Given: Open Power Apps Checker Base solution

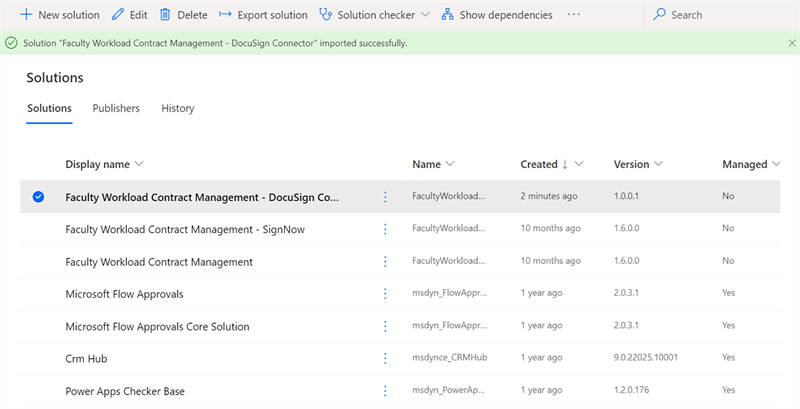Looking at the screenshot, I should [x=125, y=391].
